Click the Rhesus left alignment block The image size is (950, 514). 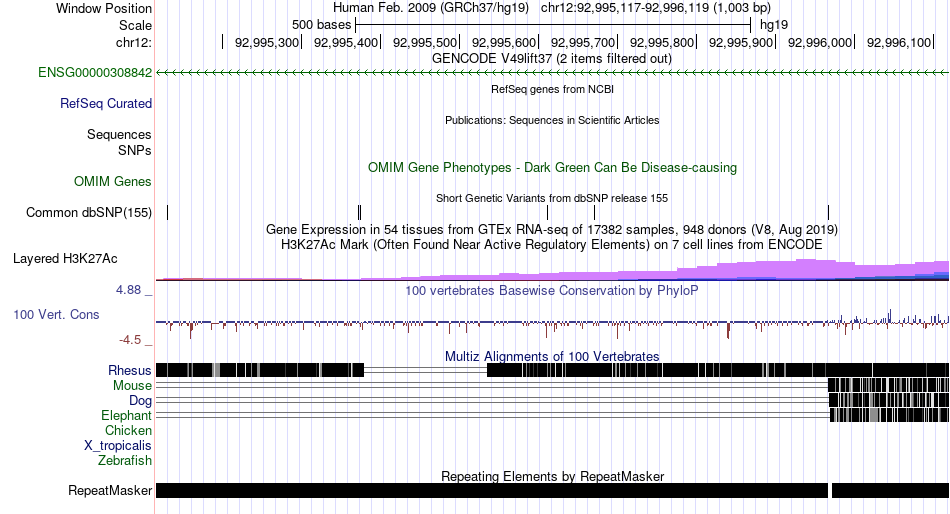(260, 370)
